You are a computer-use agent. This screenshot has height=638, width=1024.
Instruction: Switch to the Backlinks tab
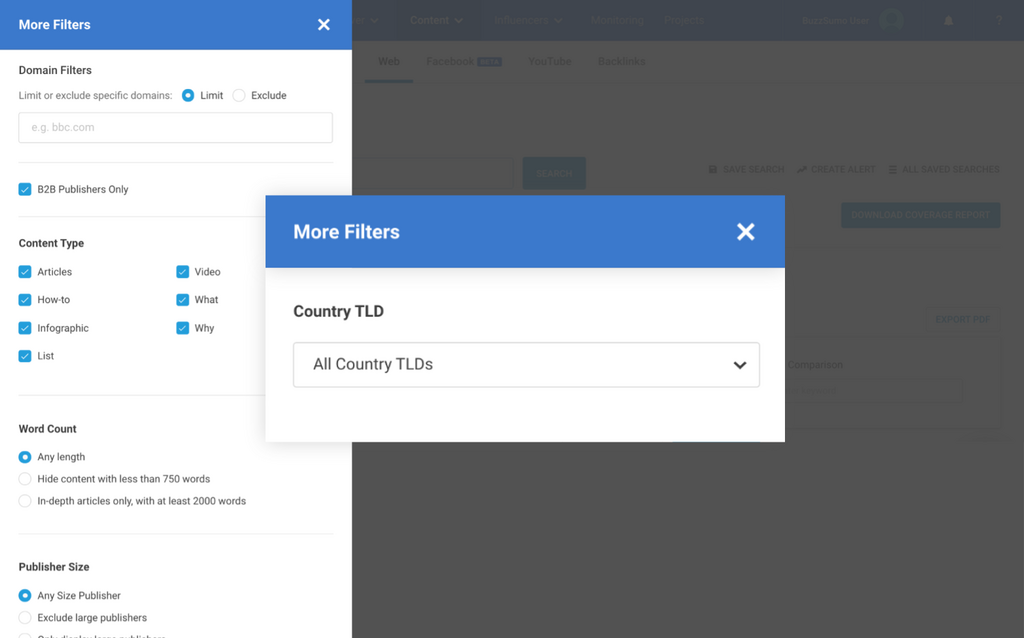621,62
